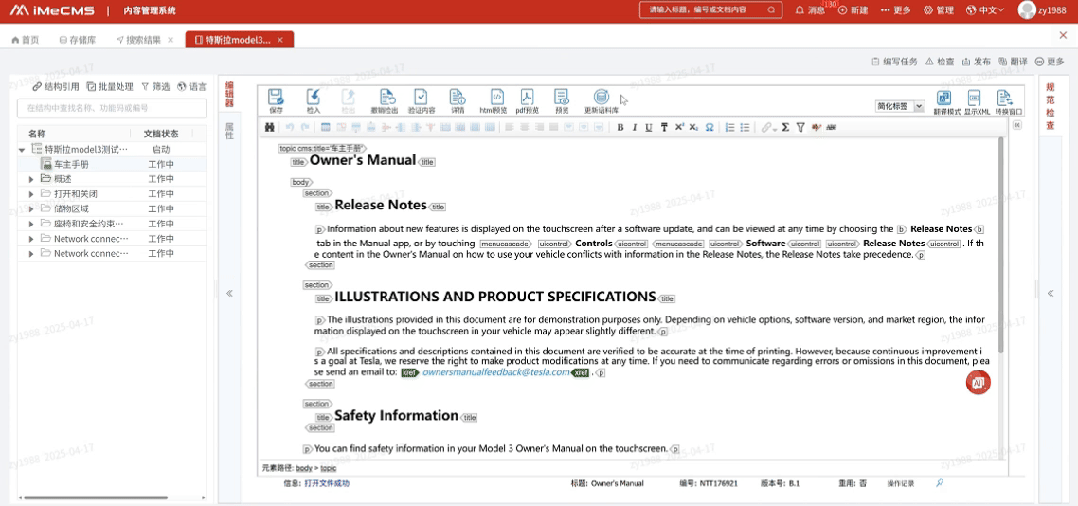
Task: Collapse the left structure panel
Action: (229, 294)
